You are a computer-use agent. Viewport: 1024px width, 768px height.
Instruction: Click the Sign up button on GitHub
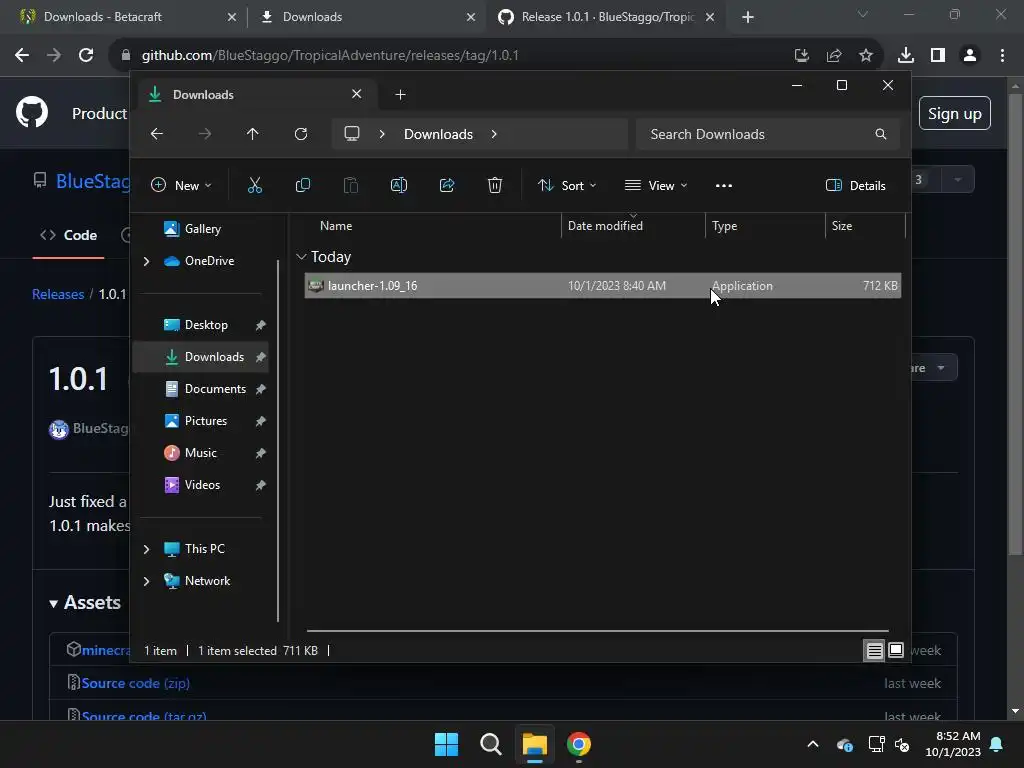pyautogui.click(x=955, y=114)
